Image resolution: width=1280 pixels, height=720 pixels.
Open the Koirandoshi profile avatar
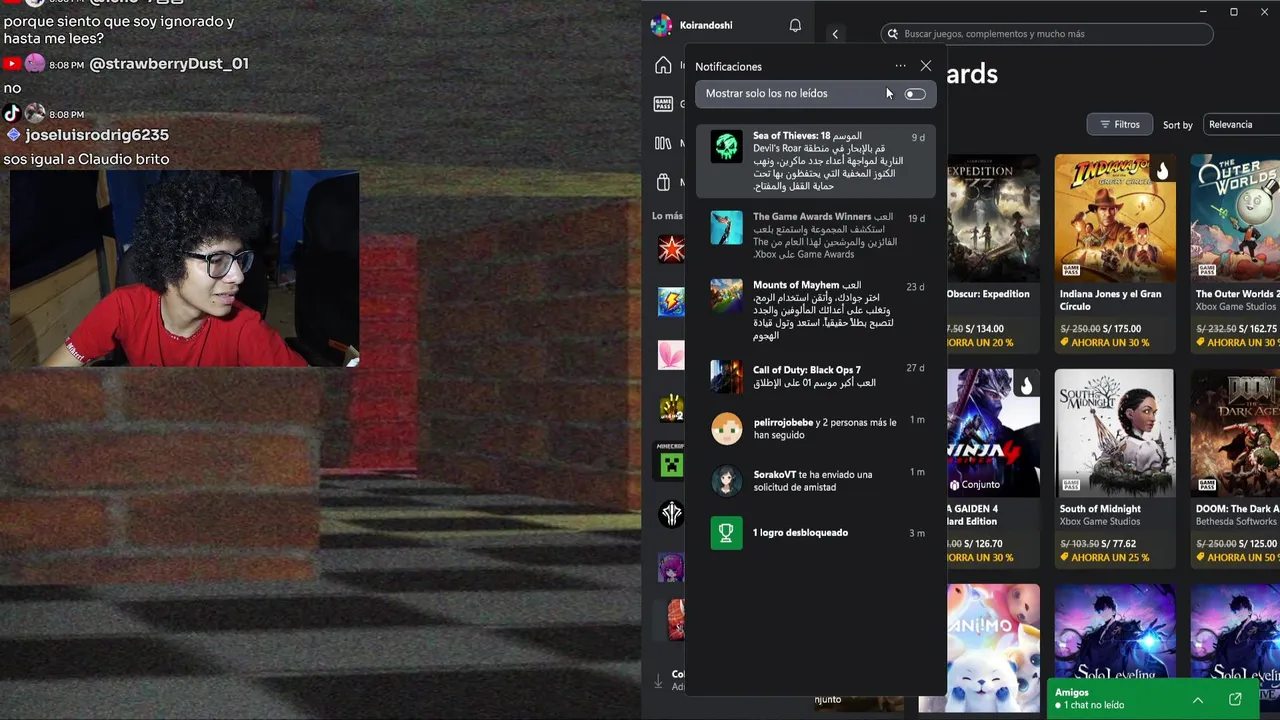coord(661,26)
